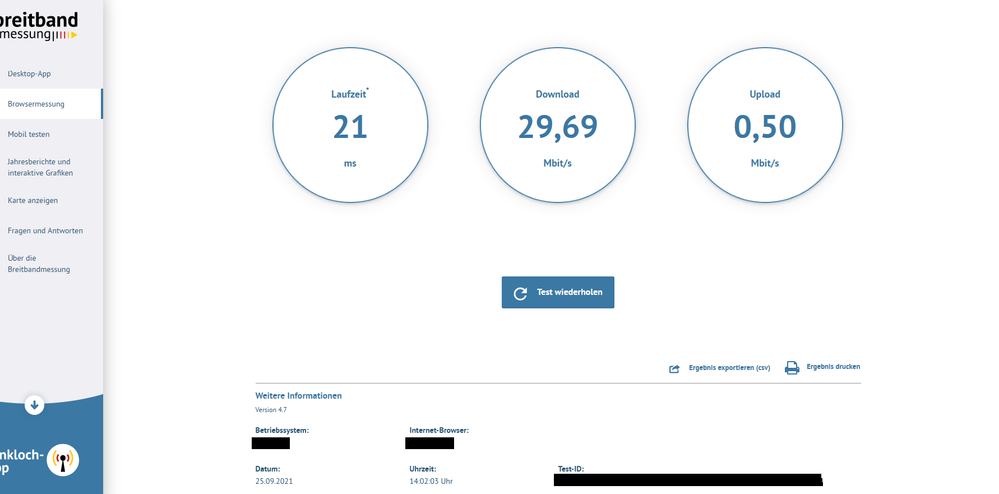Open Mobil testen page
The height and width of the screenshot is (494, 999).
point(29,134)
